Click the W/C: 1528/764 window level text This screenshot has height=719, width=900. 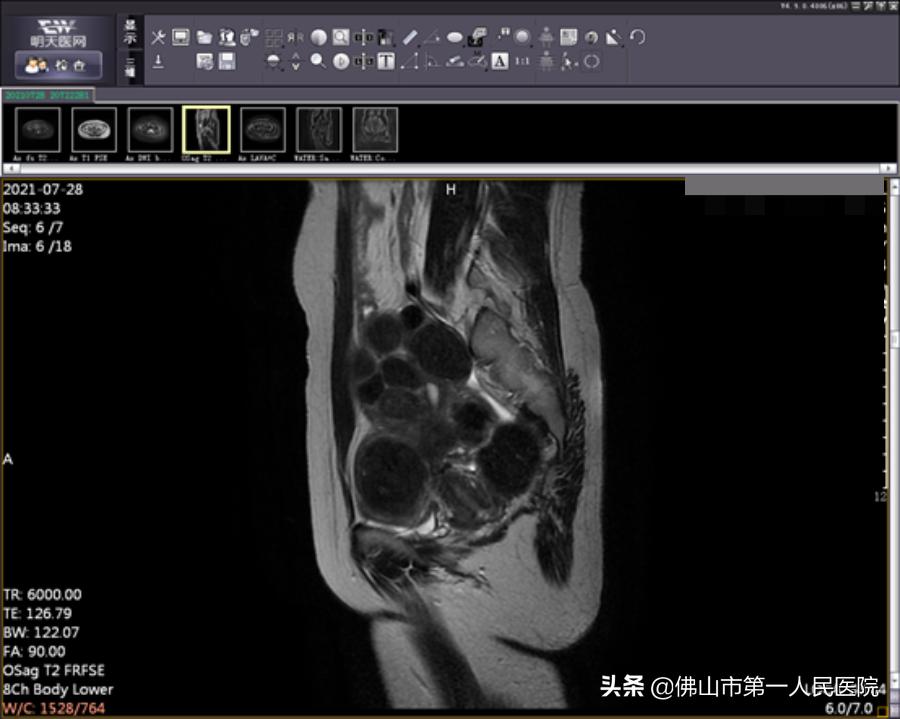(x=54, y=708)
